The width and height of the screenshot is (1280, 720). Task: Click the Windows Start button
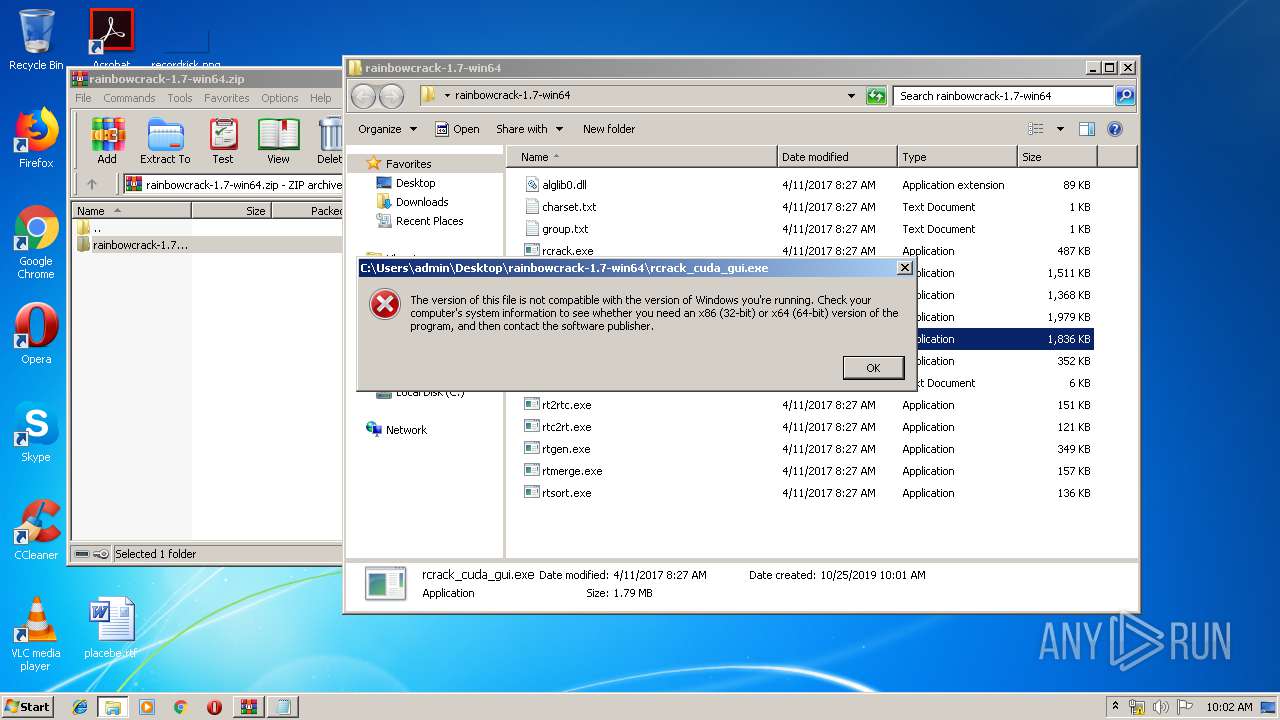coord(27,706)
